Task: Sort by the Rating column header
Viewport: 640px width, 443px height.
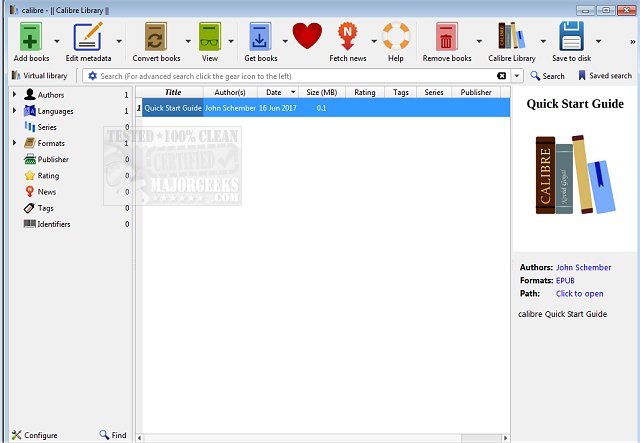Action: pyautogui.click(x=364, y=92)
